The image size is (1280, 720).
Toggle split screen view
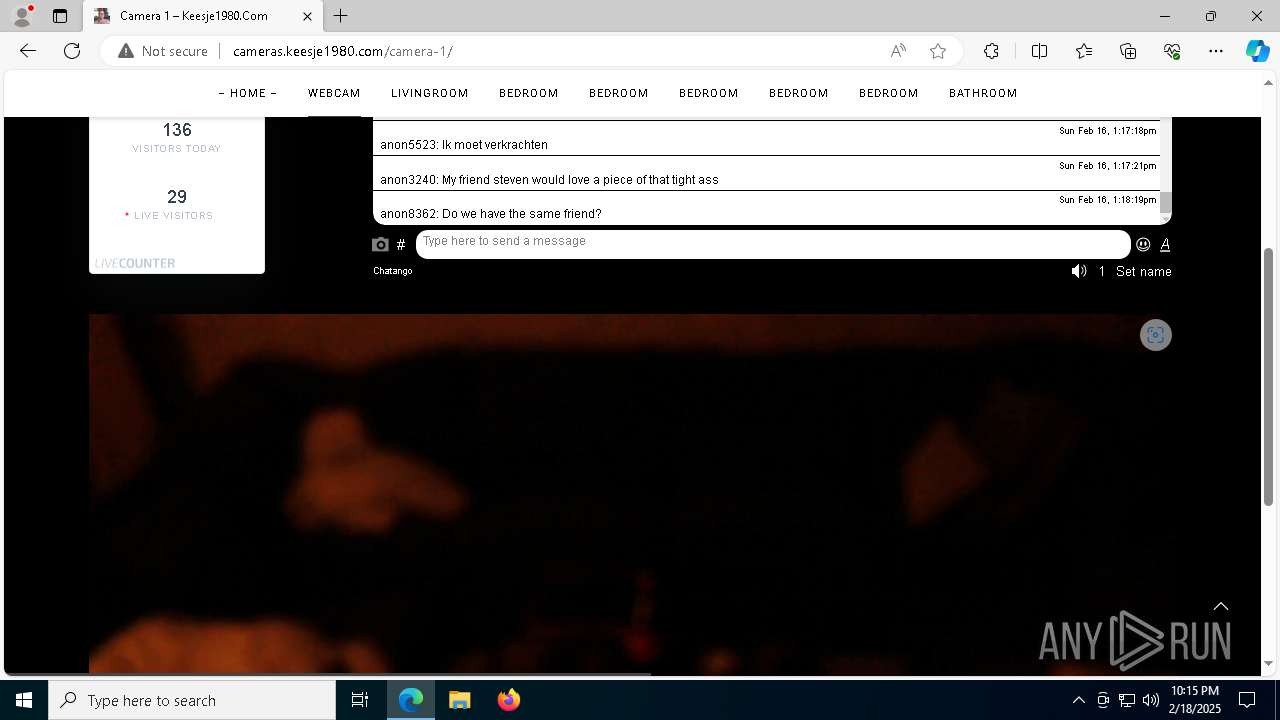1039,51
